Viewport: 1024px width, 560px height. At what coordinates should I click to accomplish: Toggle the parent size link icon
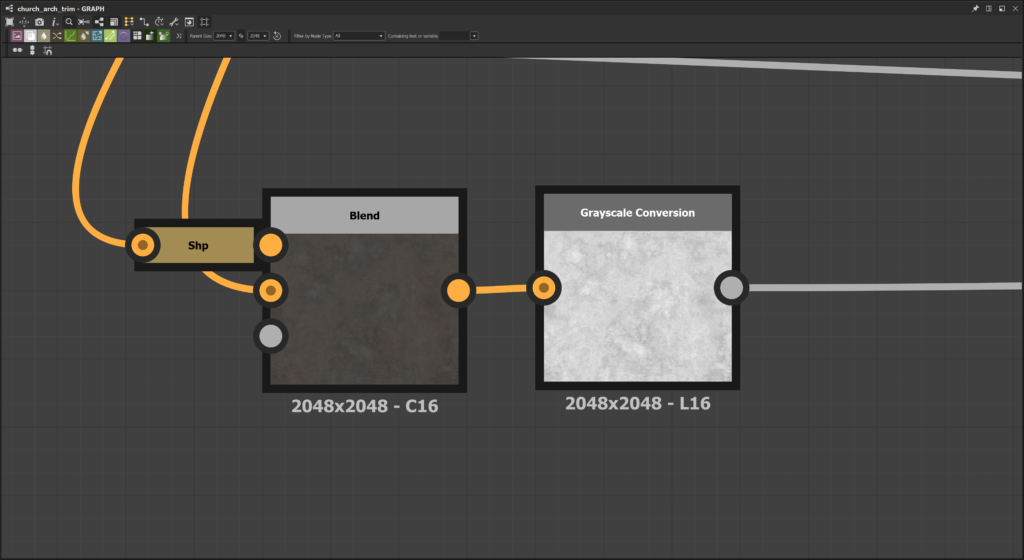point(240,36)
